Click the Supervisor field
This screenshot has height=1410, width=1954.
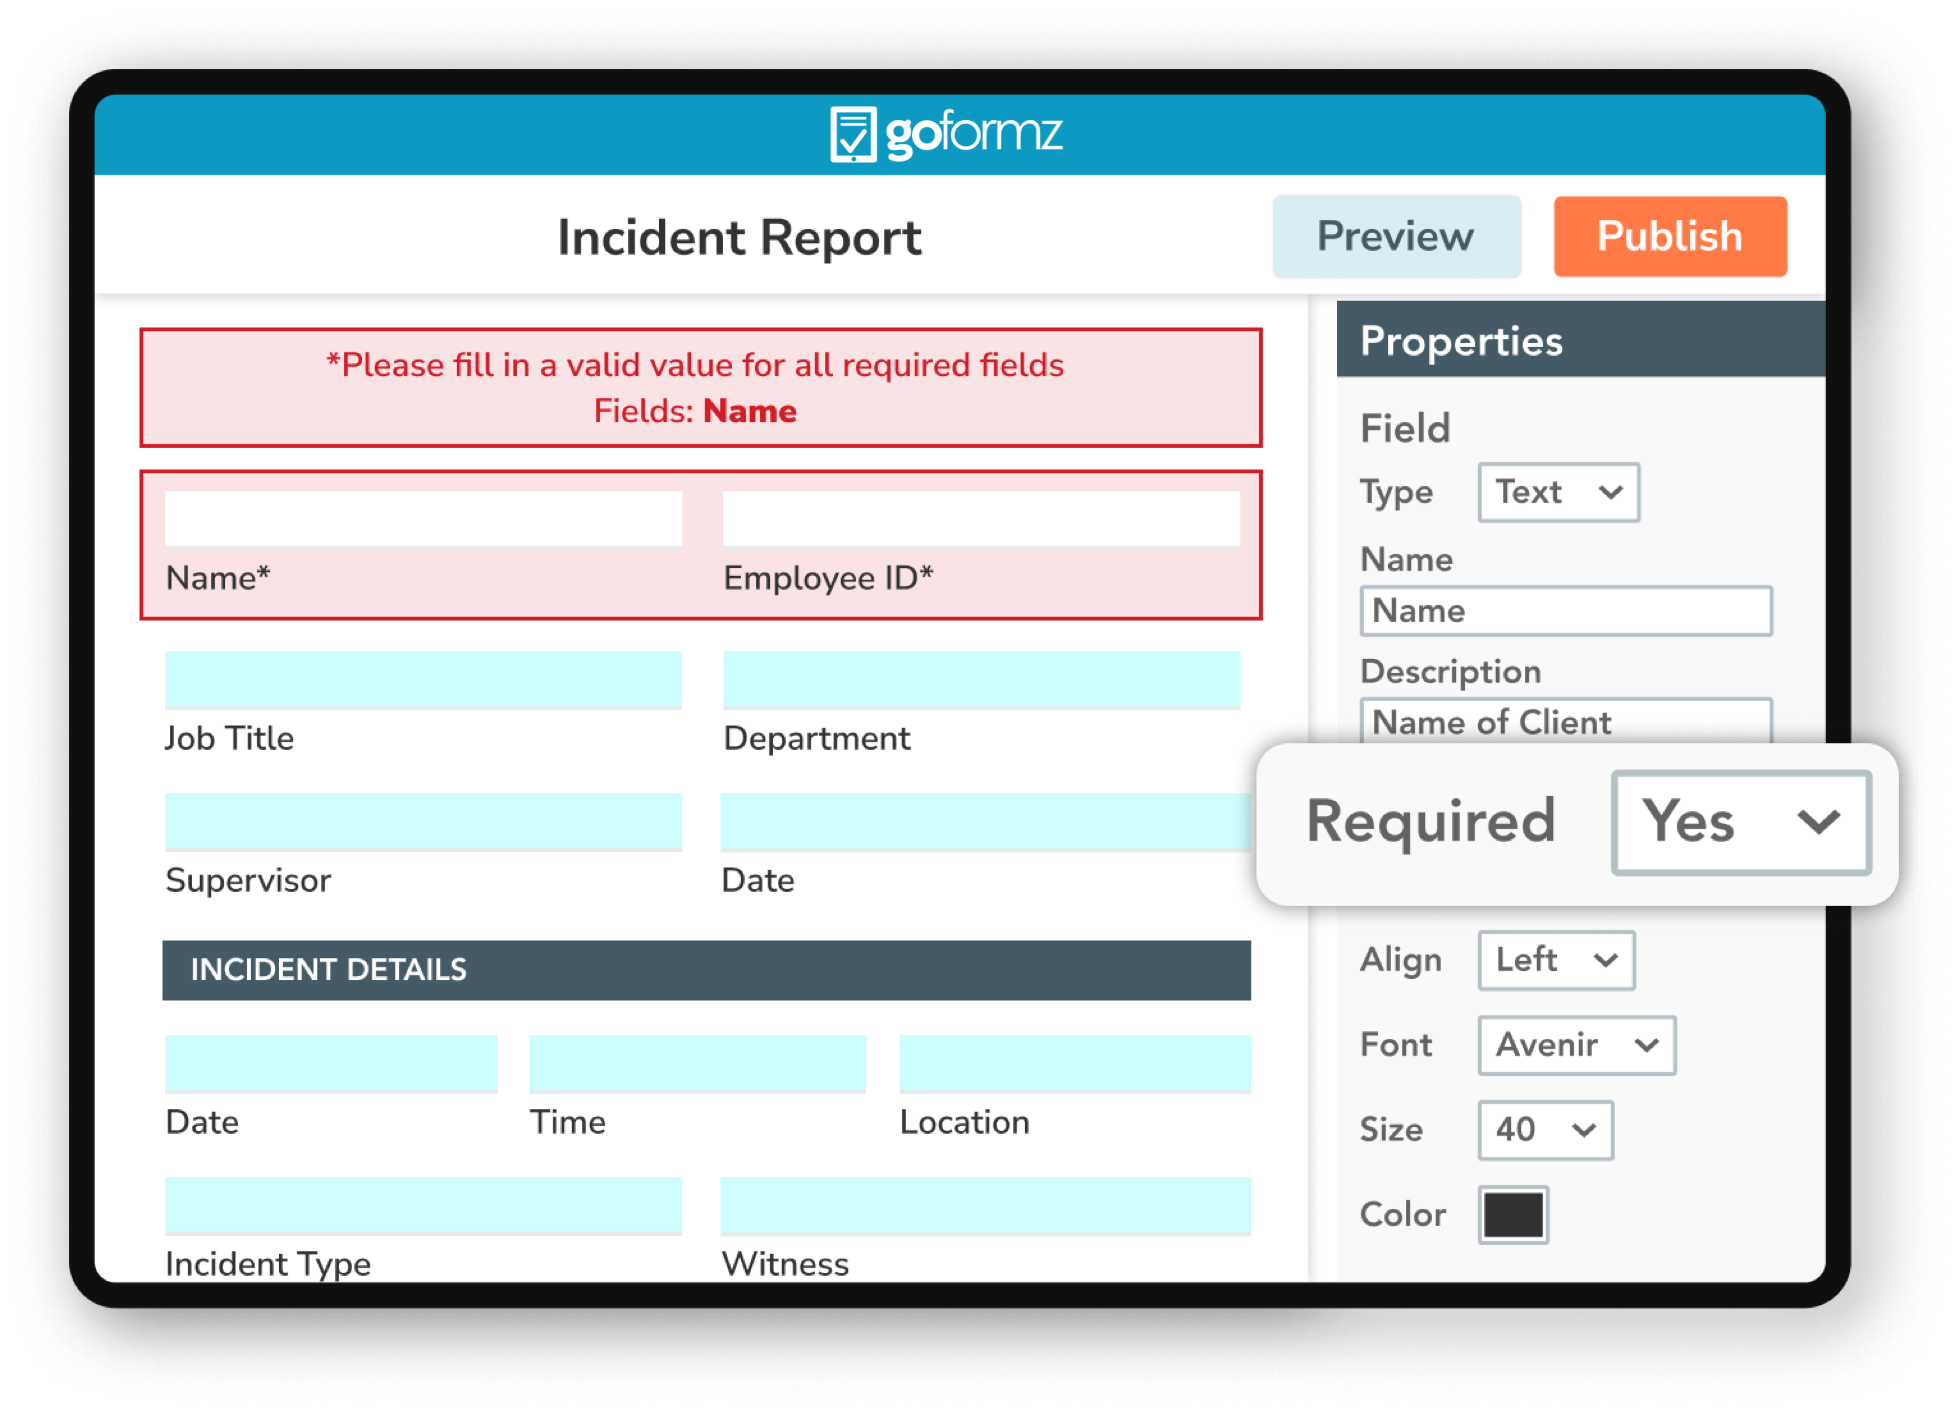tap(424, 822)
